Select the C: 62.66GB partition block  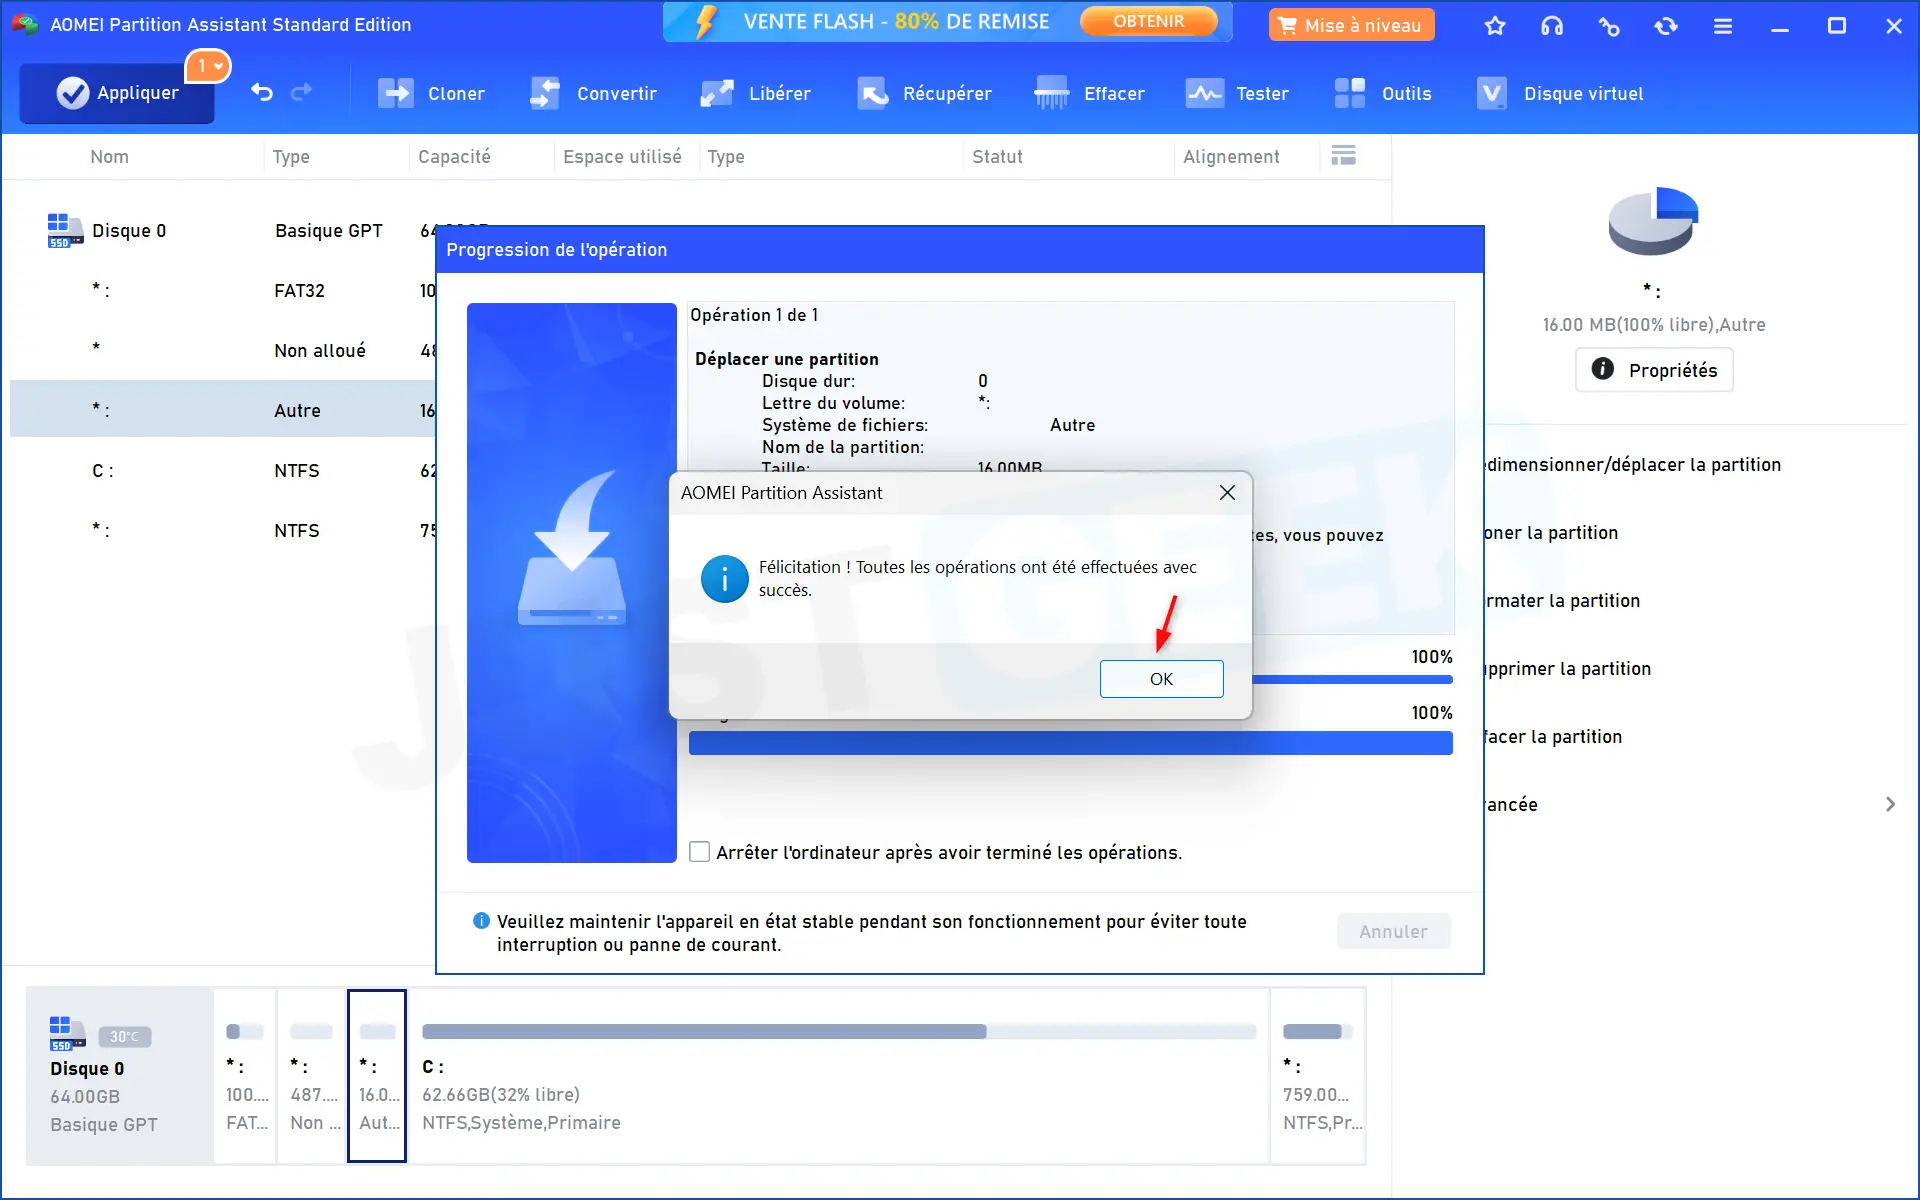839,1076
